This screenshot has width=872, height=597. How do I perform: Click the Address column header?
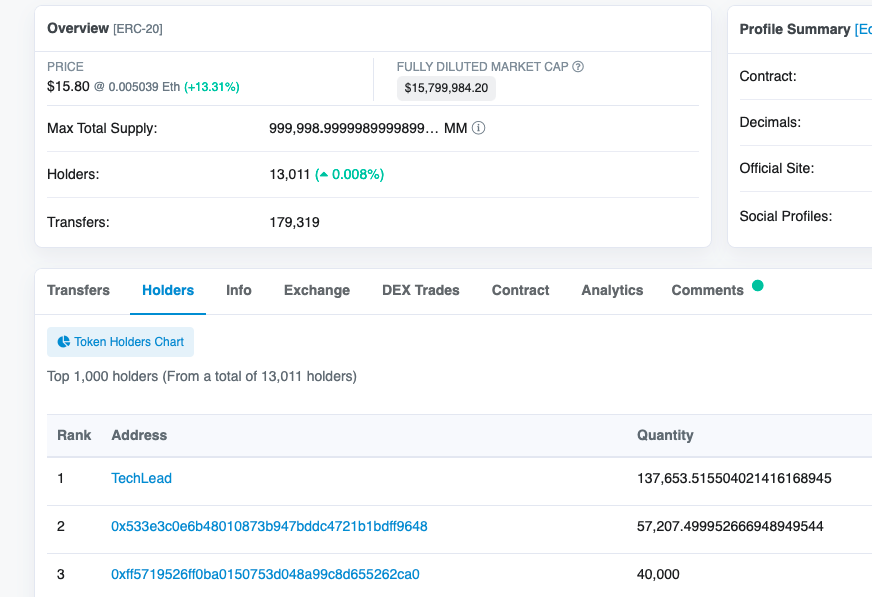[139, 435]
